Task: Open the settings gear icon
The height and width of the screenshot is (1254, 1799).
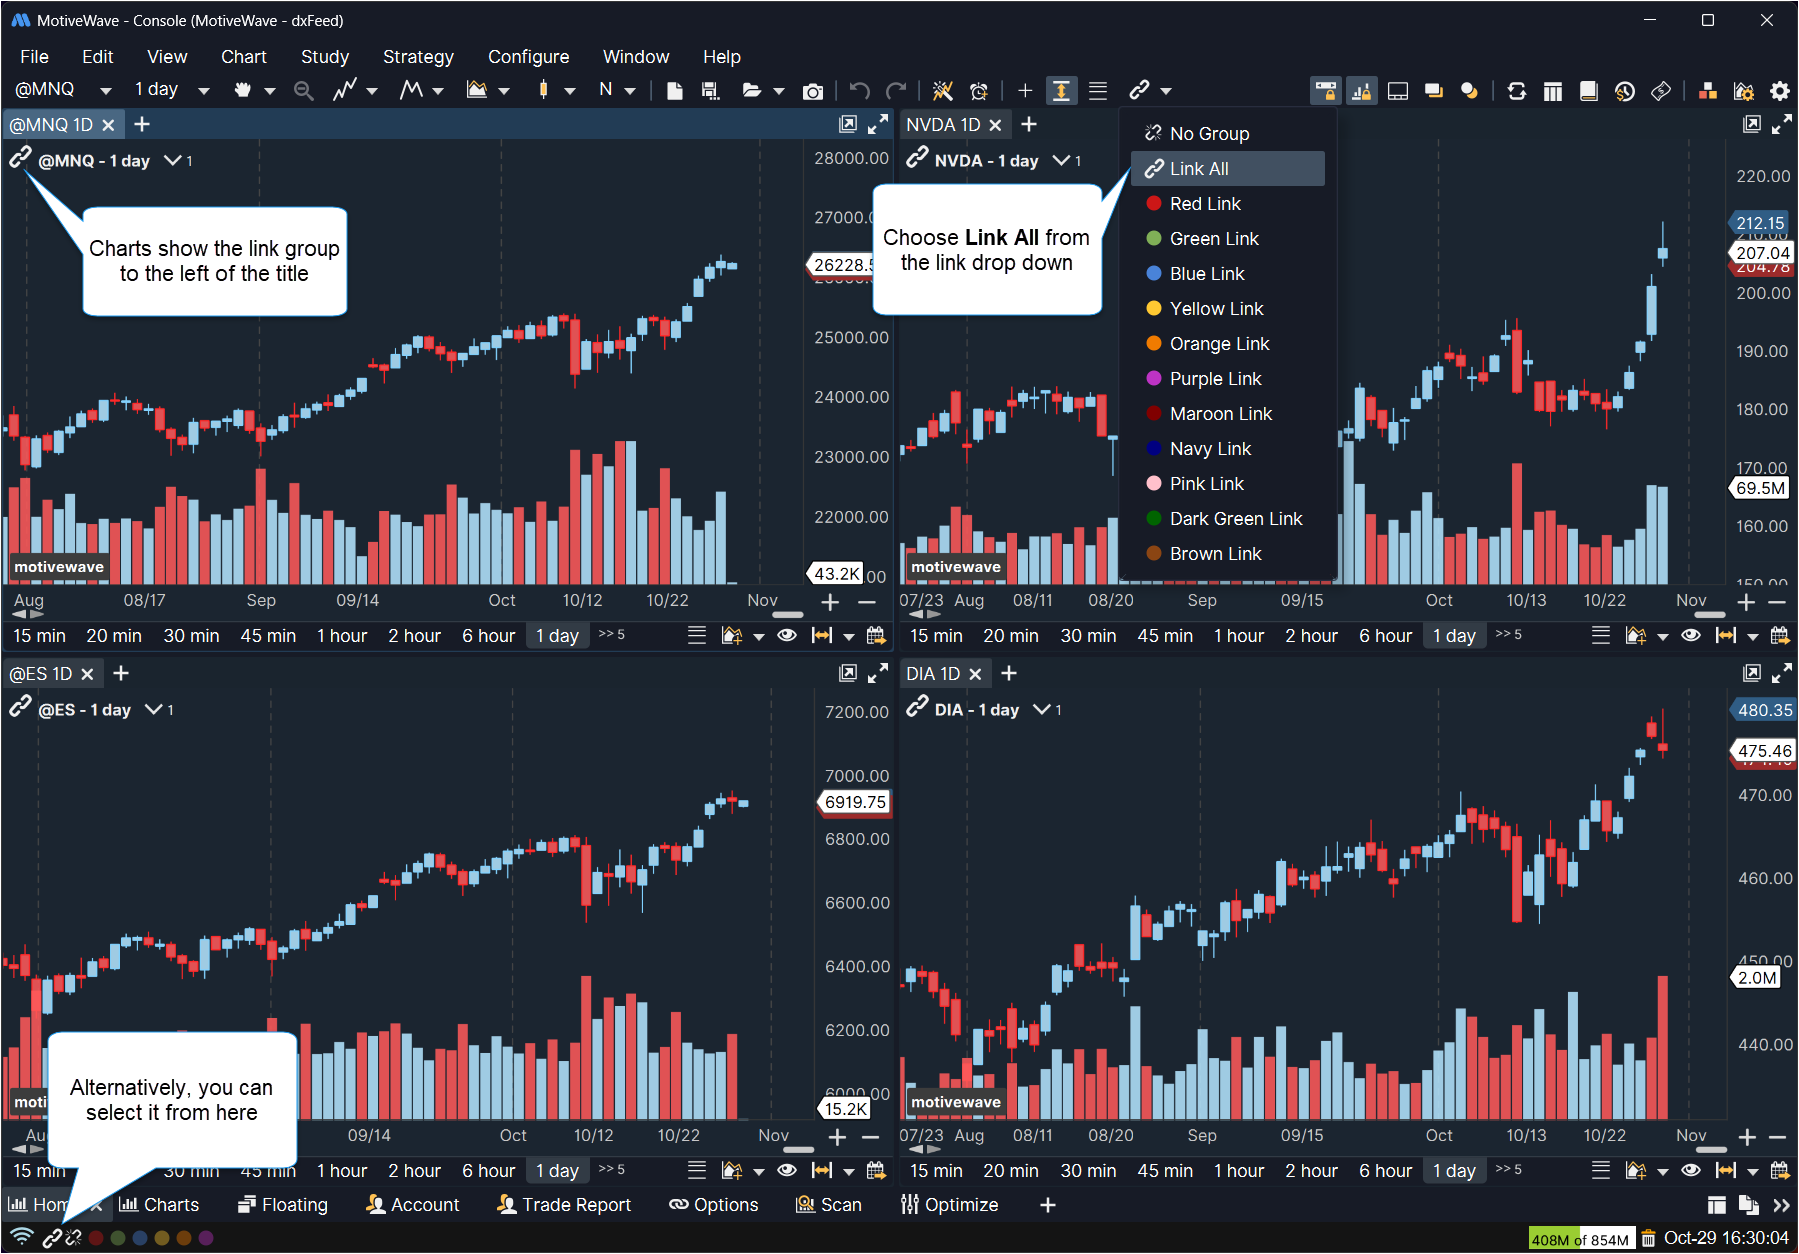Action: 1780,91
